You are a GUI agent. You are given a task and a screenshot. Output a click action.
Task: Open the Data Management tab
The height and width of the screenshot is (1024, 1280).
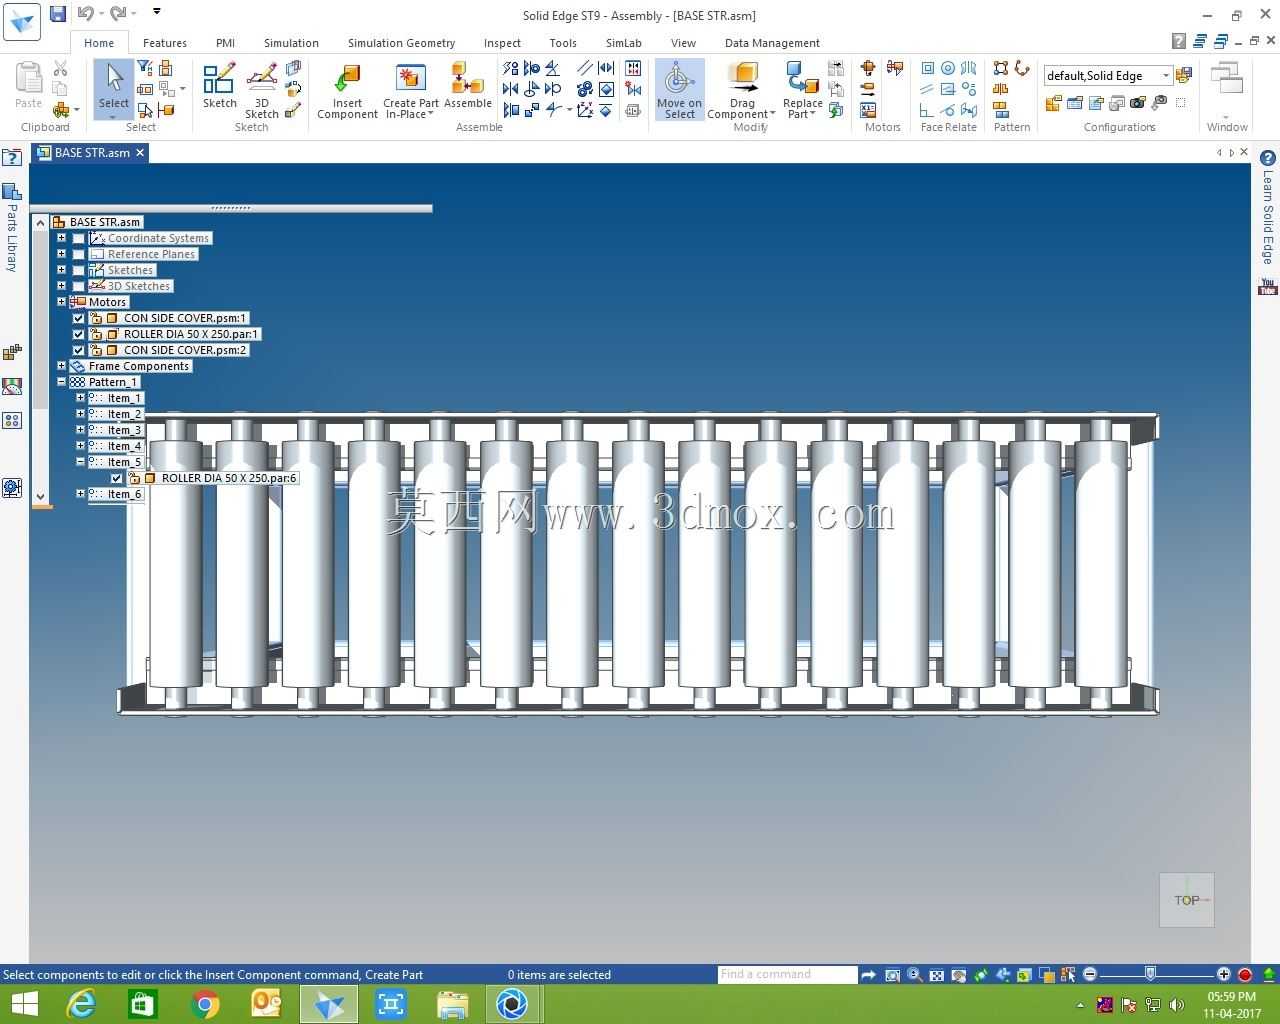[x=772, y=43]
